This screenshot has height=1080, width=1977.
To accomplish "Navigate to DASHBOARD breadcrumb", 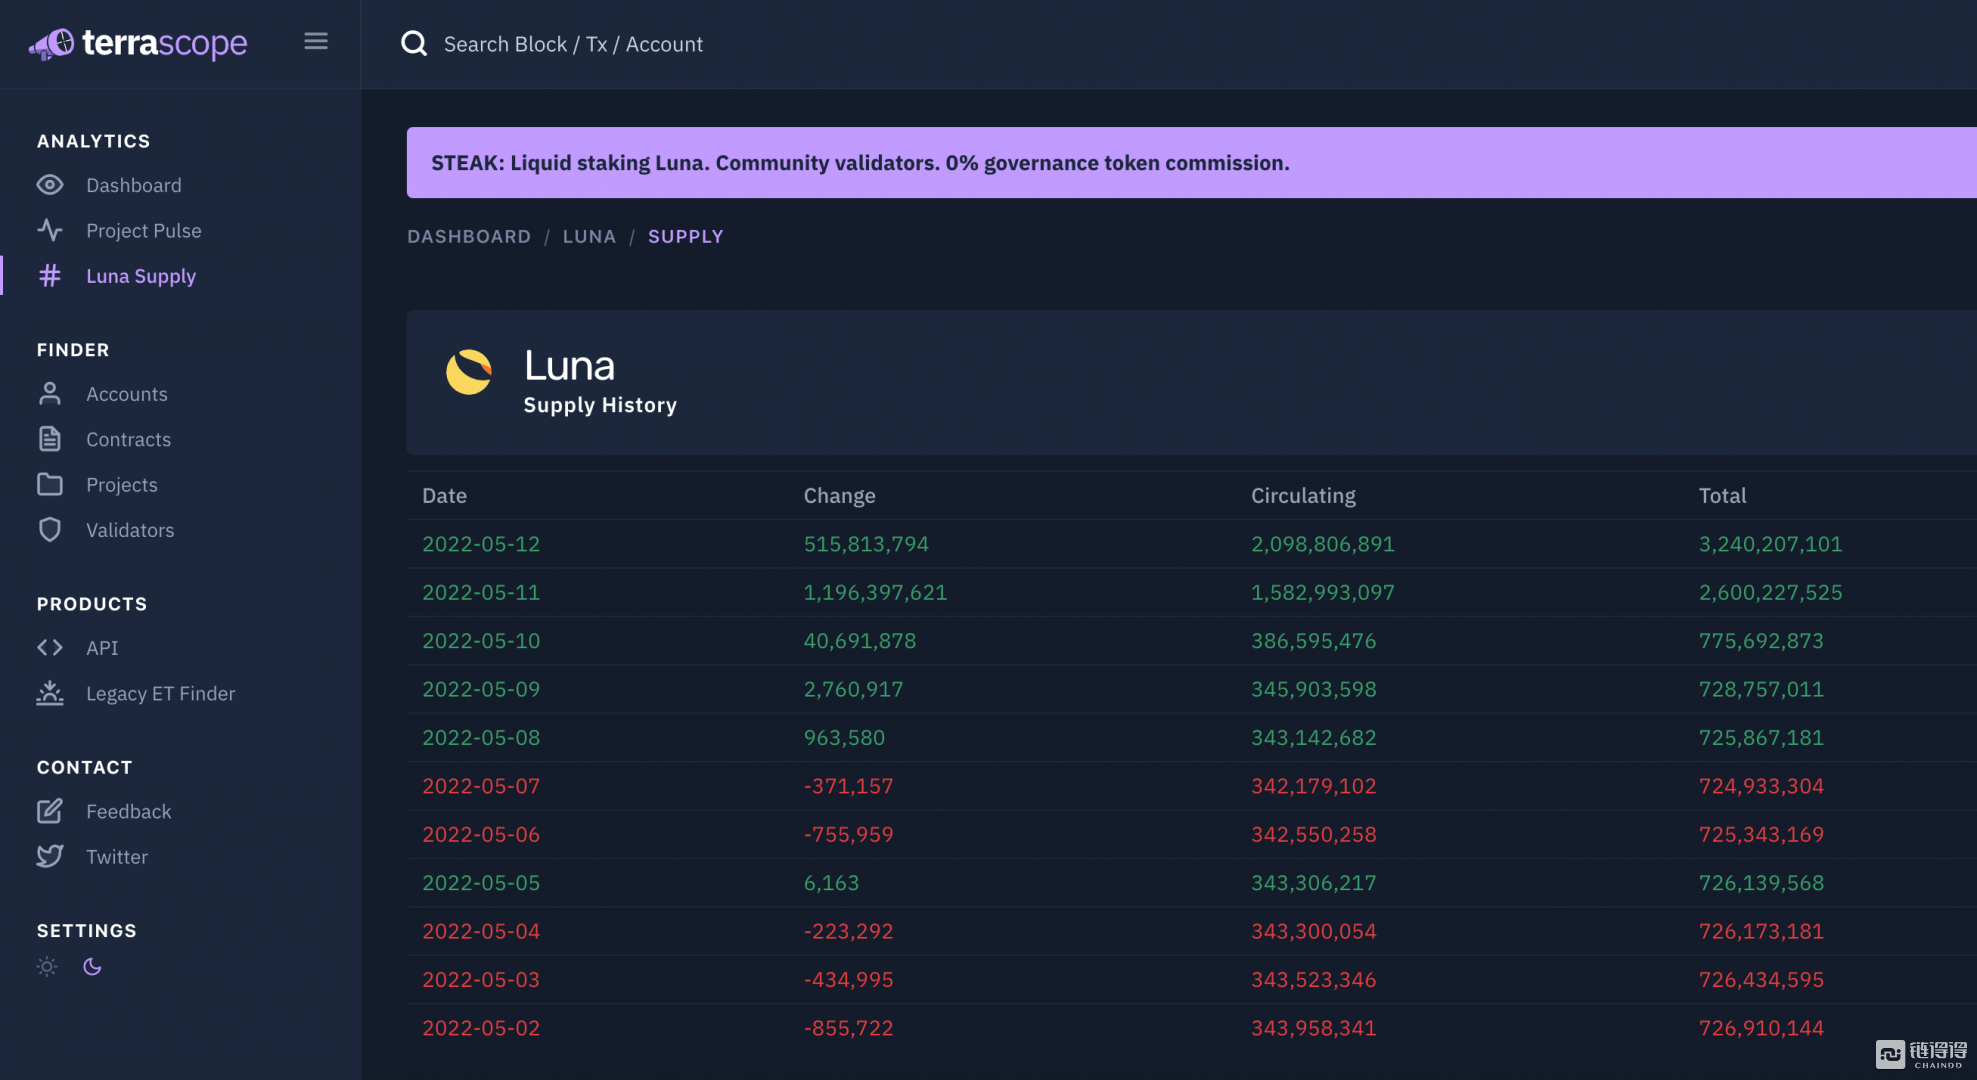I will [x=469, y=236].
